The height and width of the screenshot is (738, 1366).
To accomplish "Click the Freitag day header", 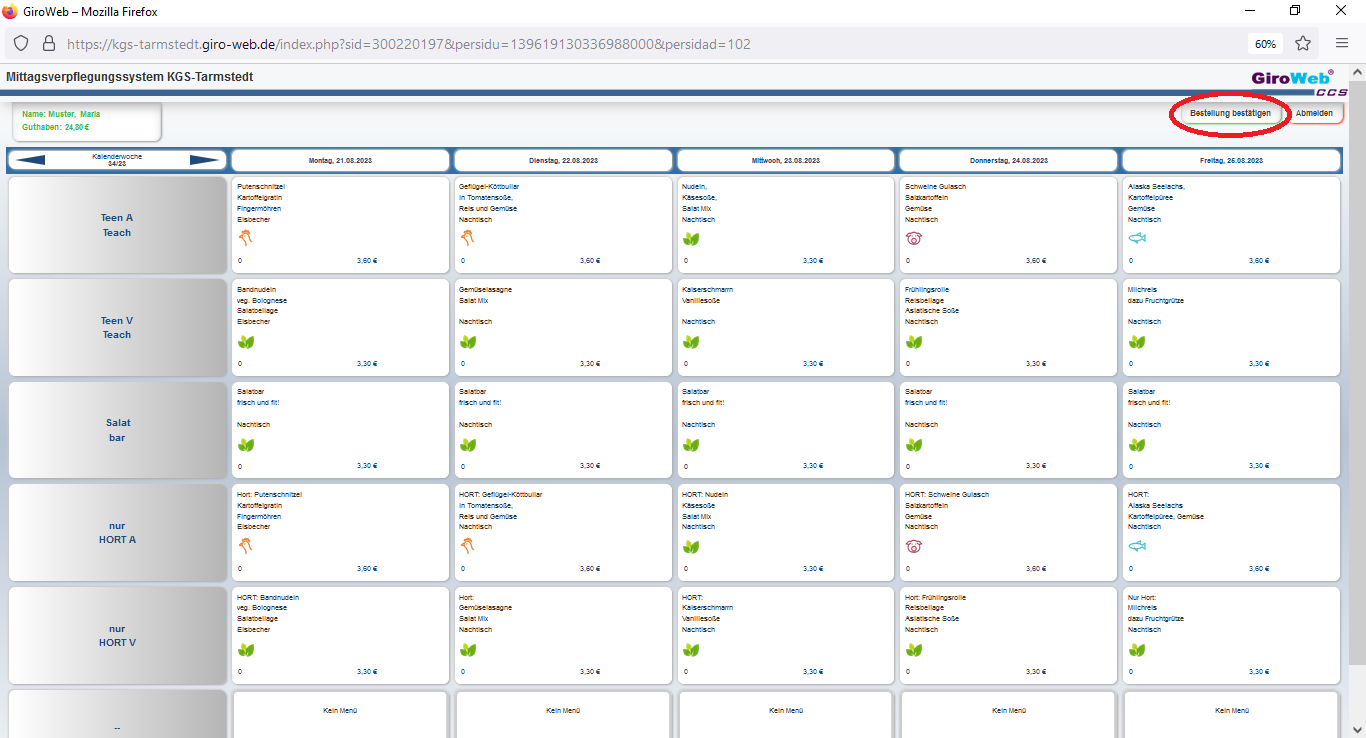I will point(1231,160).
